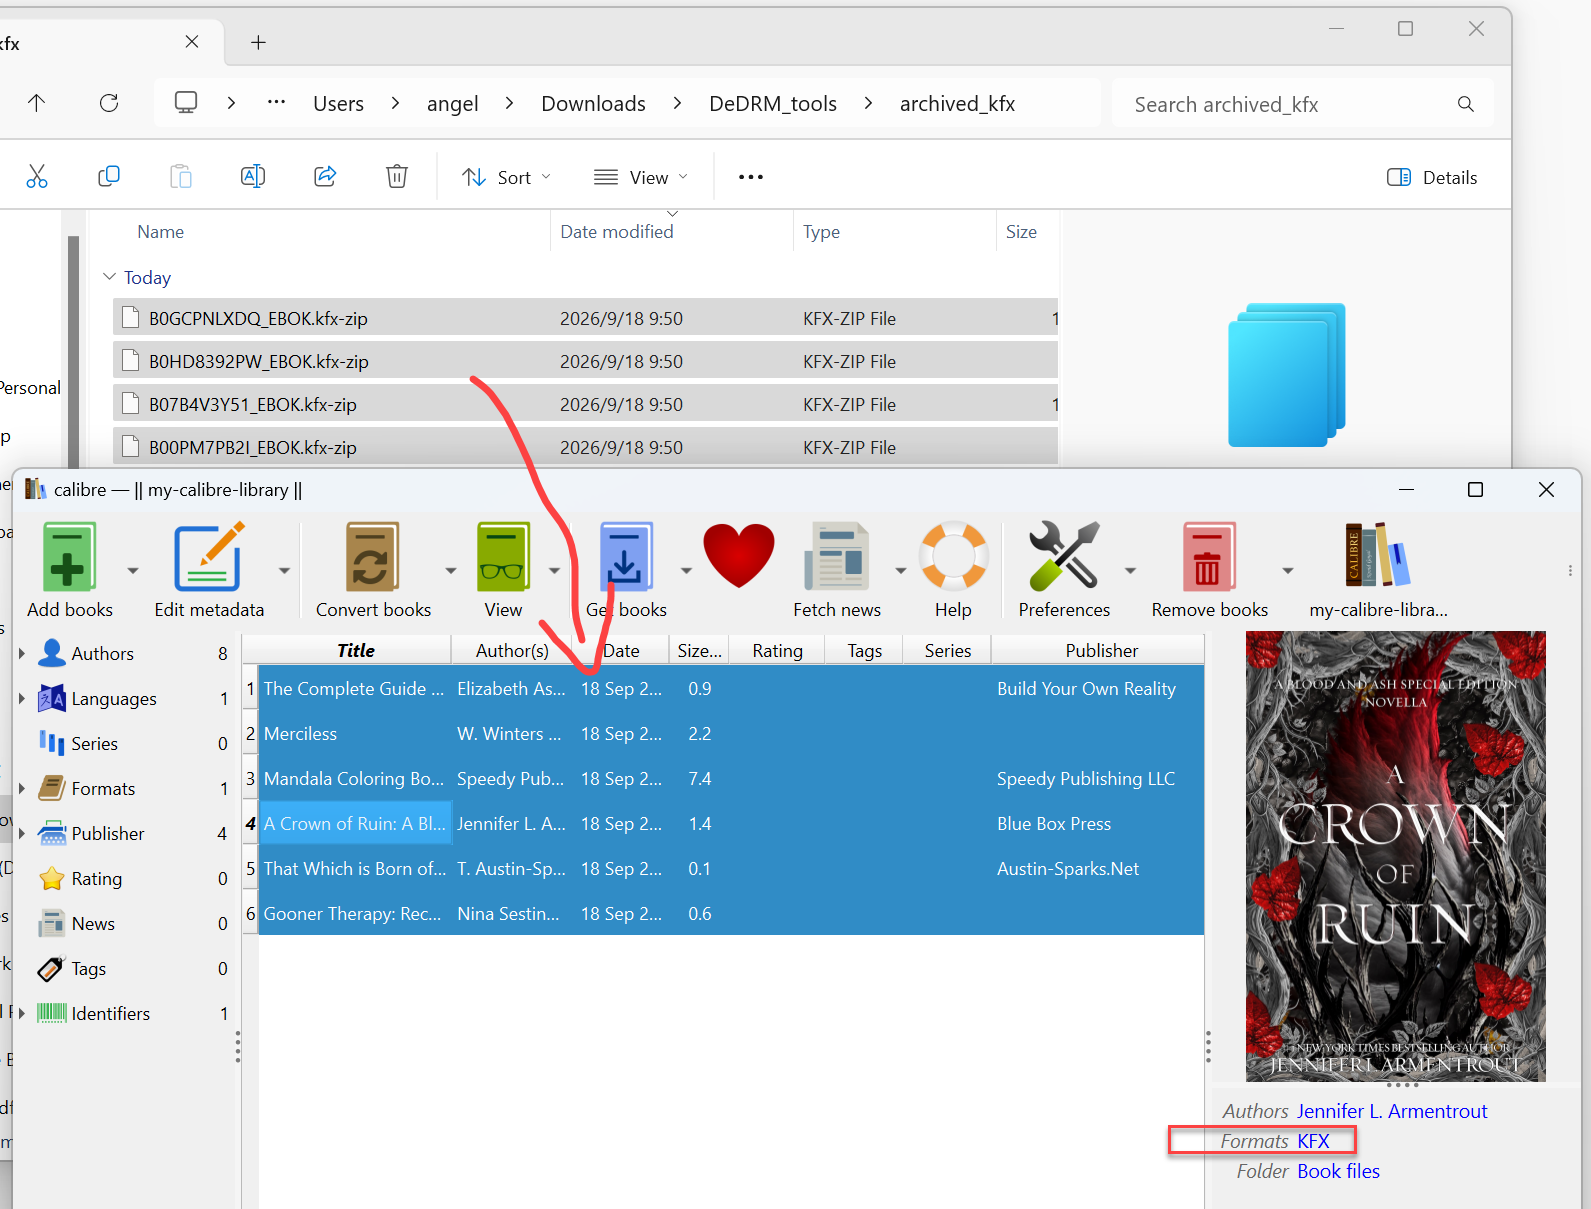Click Jennifer L. Armentrout author link
The image size is (1591, 1209).
point(1392,1111)
